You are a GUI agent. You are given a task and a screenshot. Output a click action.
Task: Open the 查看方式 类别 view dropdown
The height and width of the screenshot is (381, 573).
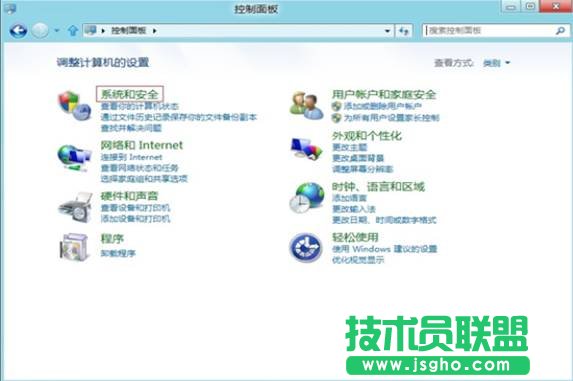[x=496, y=63]
